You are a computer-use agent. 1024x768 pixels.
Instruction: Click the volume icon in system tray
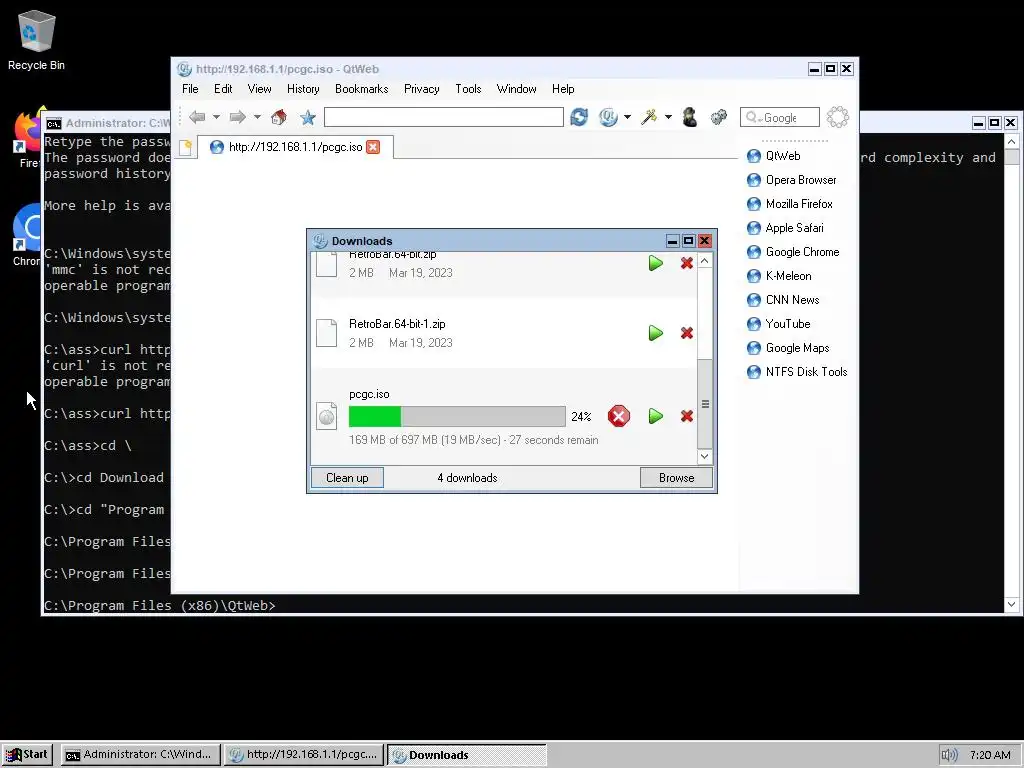(x=949, y=755)
